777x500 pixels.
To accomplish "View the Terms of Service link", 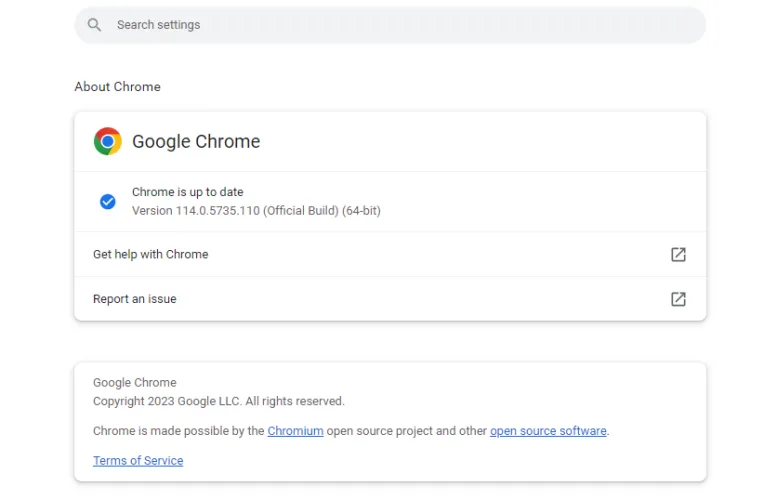I will [138, 461].
